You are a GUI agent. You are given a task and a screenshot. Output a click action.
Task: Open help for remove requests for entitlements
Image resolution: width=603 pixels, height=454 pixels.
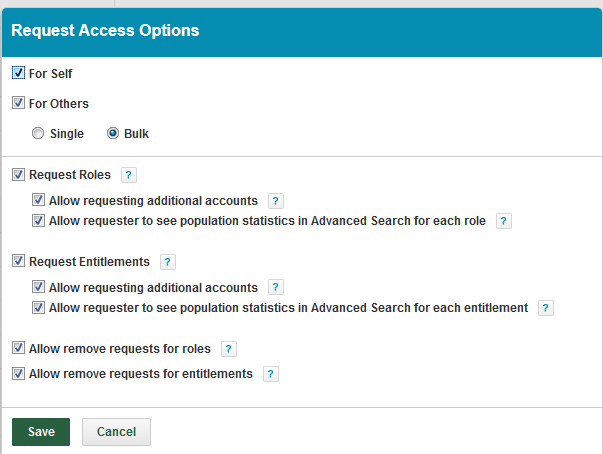point(270,374)
